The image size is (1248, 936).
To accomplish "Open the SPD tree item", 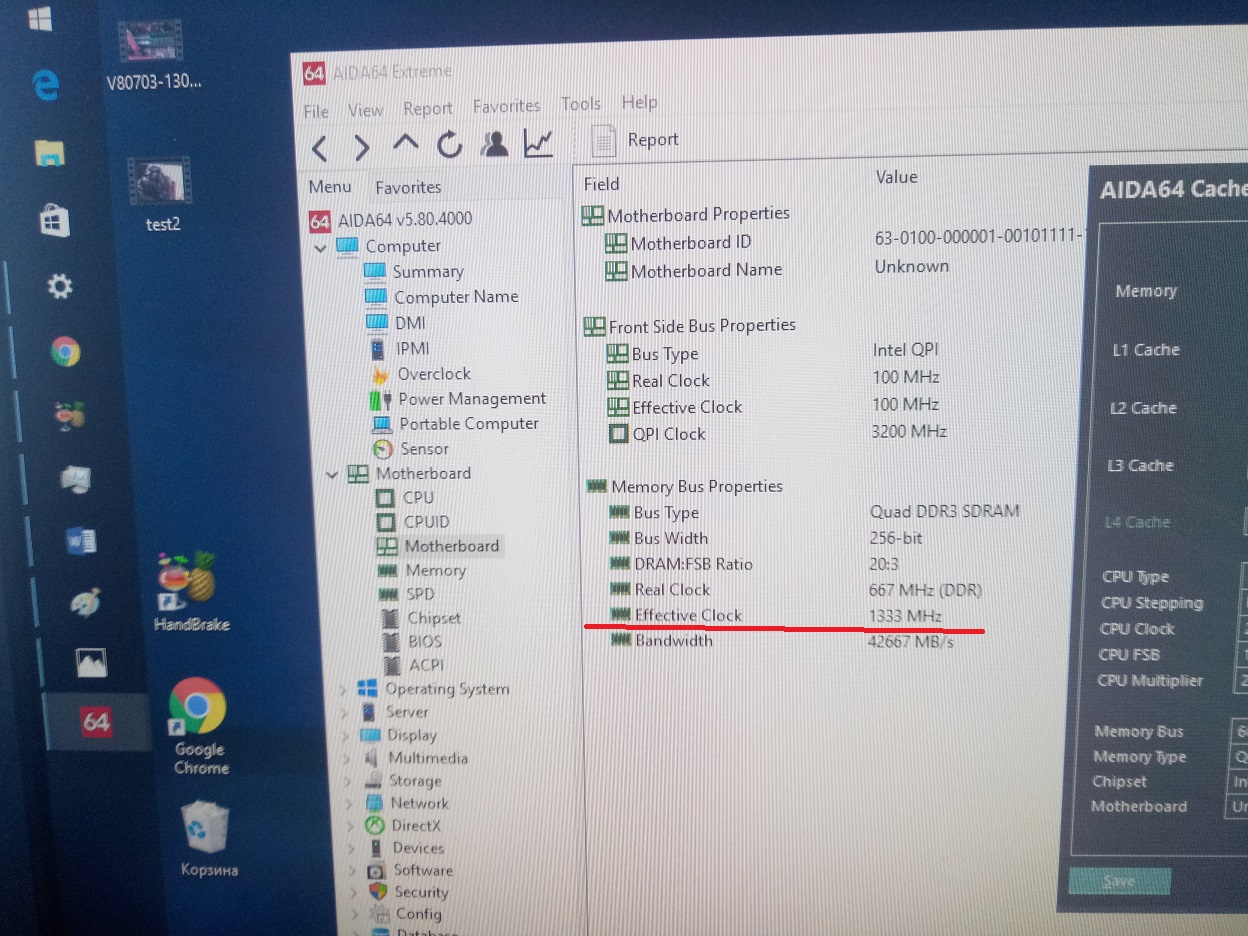I will coord(406,595).
